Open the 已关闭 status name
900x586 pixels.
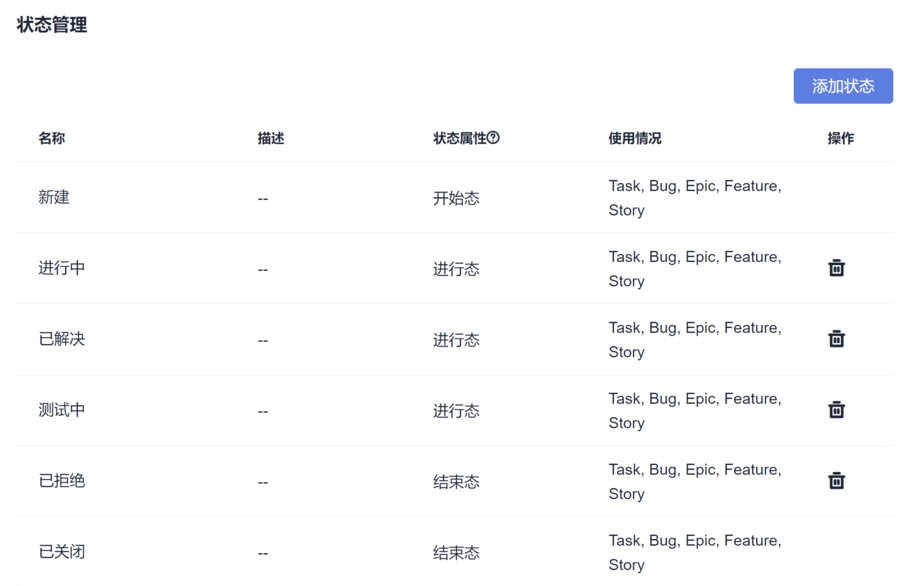click(x=62, y=553)
